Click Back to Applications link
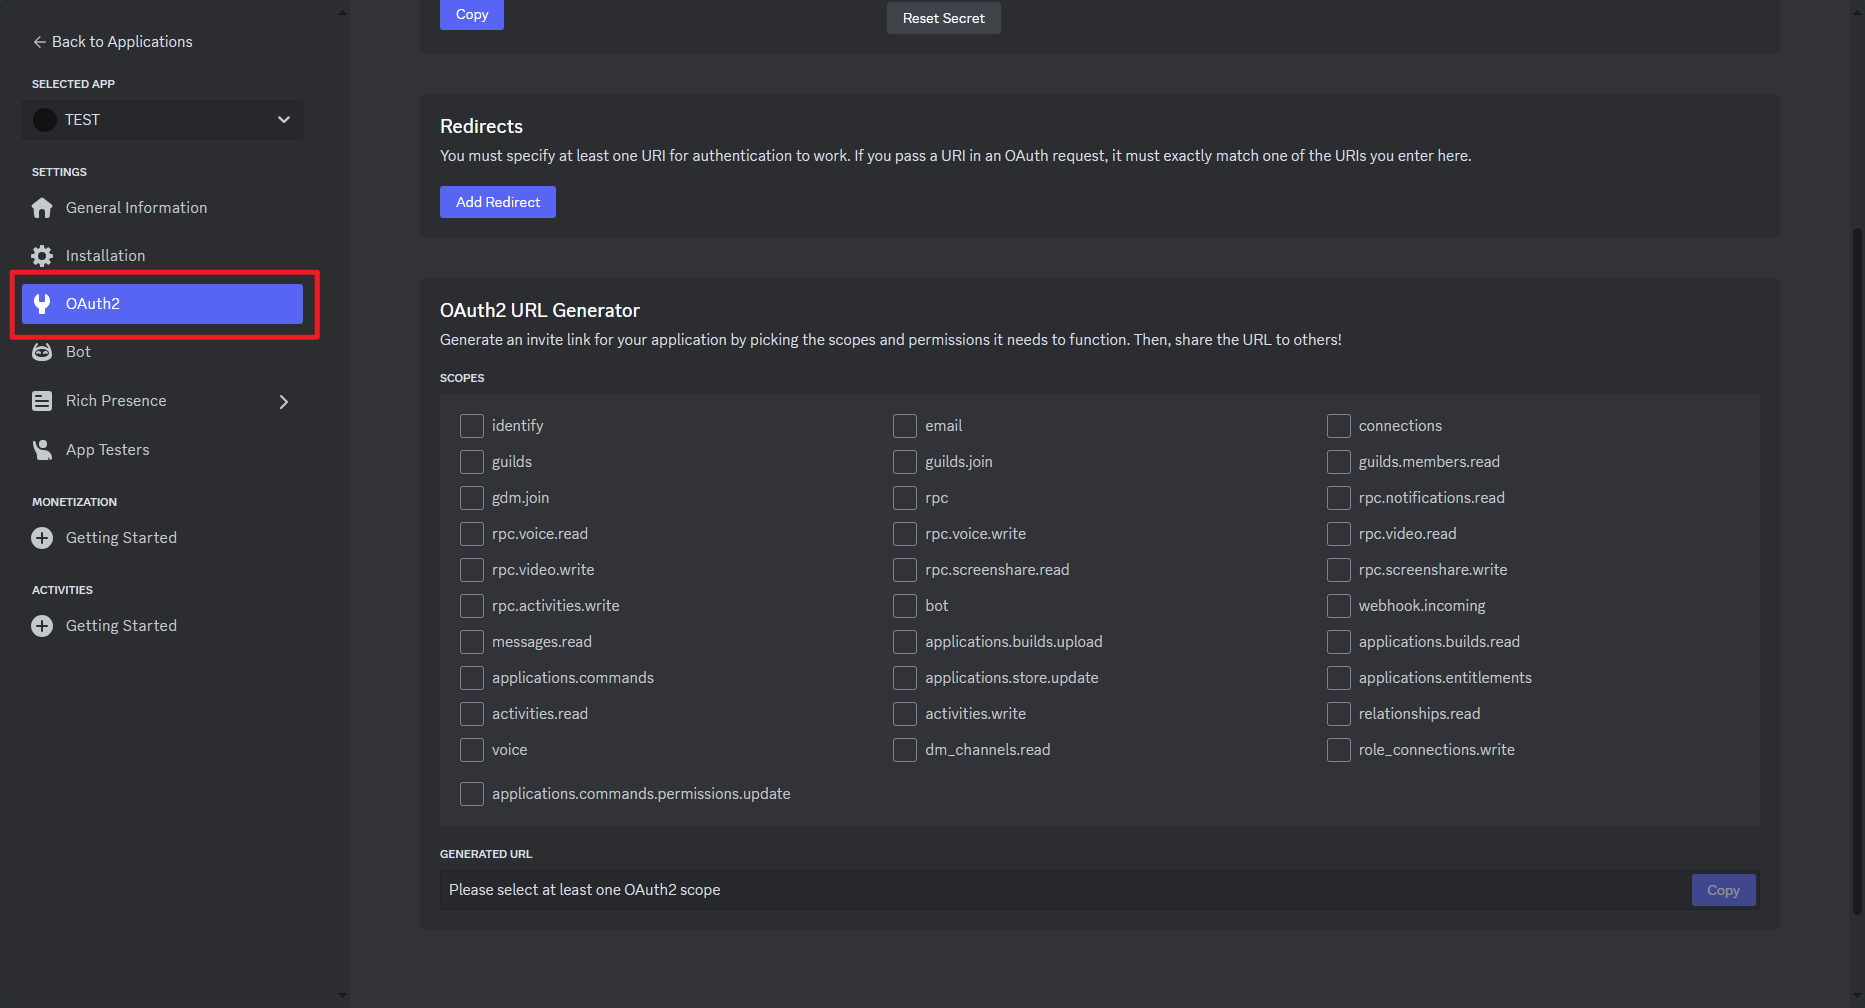The height and width of the screenshot is (1008, 1865). (x=112, y=42)
